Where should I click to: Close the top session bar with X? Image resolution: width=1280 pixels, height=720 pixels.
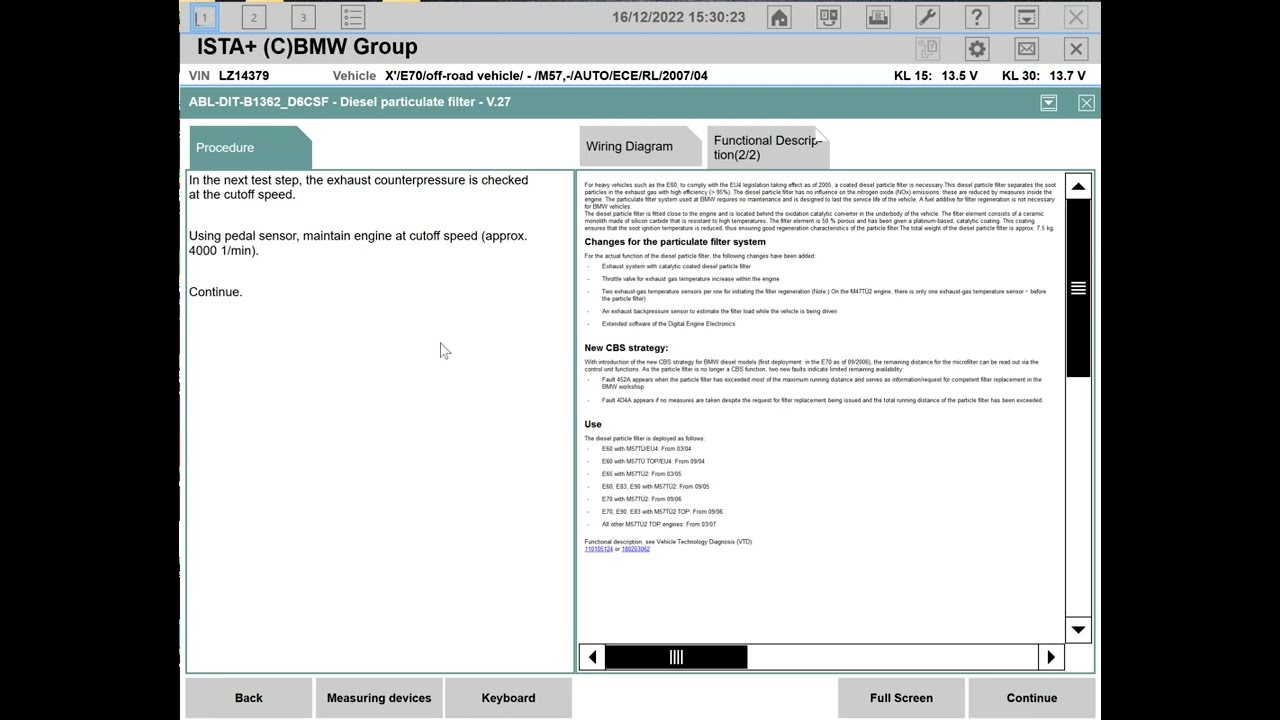pyautogui.click(x=1076, y=17)
